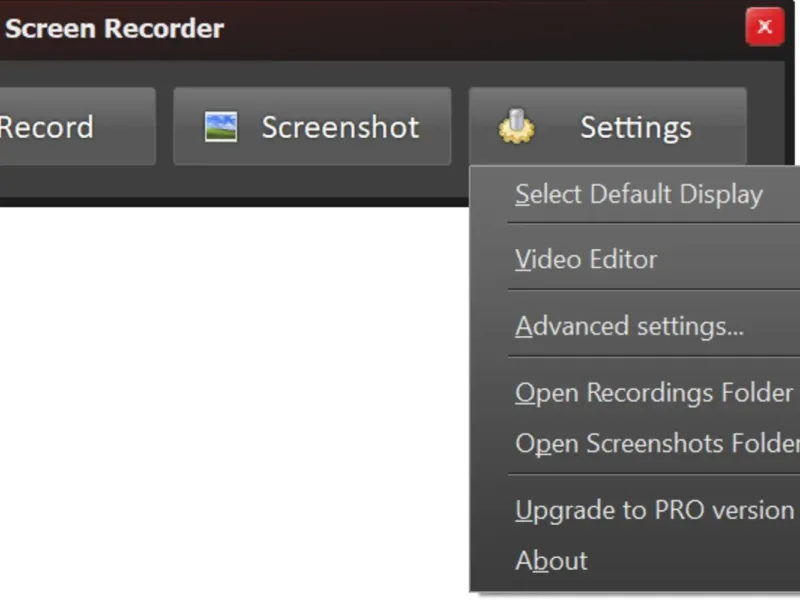
Task: Open the About menu item
Action: click(x=551, y=560)
